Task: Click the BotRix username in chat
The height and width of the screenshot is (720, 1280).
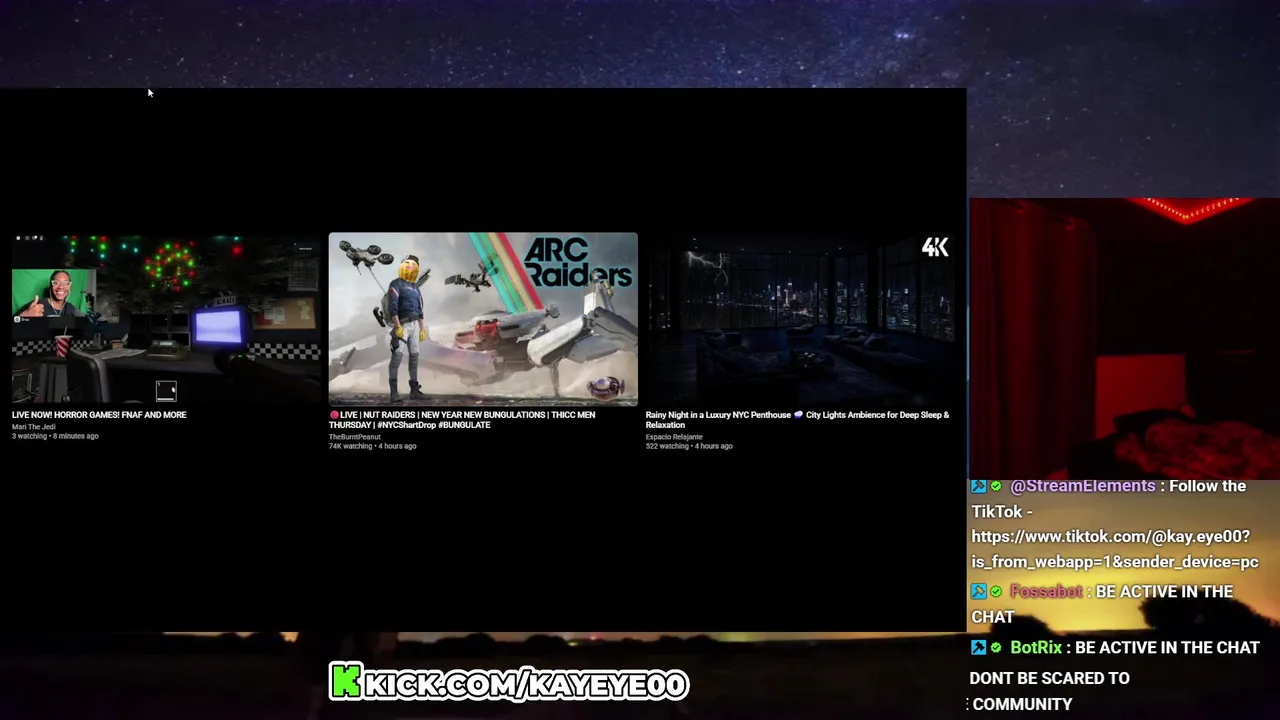Action: pyautogui.click(x=1036, y=648)
